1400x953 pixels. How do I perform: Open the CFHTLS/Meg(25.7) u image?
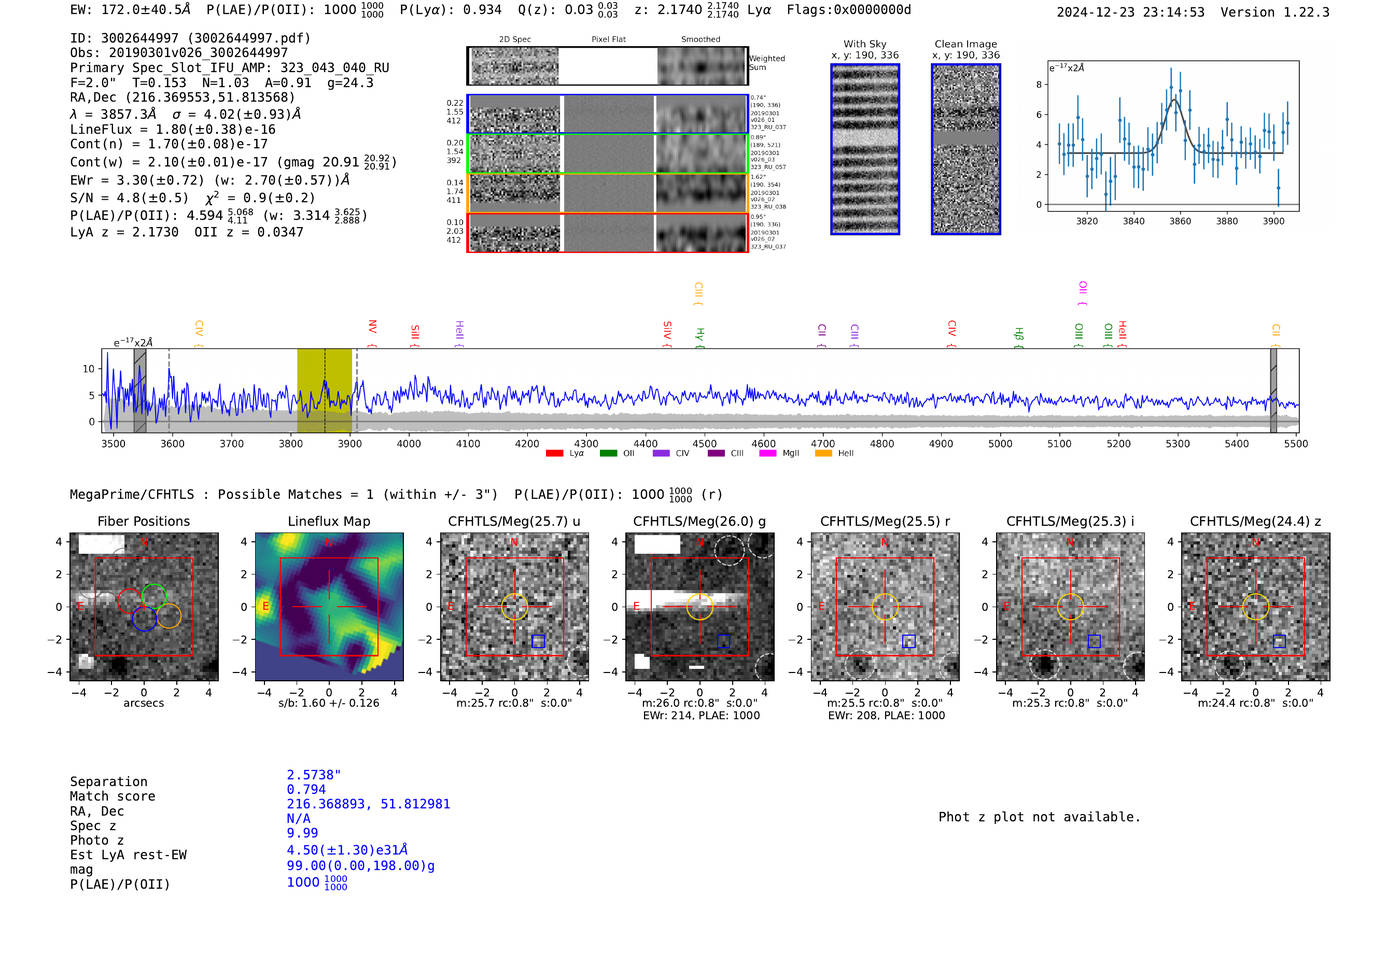point(514,607)
